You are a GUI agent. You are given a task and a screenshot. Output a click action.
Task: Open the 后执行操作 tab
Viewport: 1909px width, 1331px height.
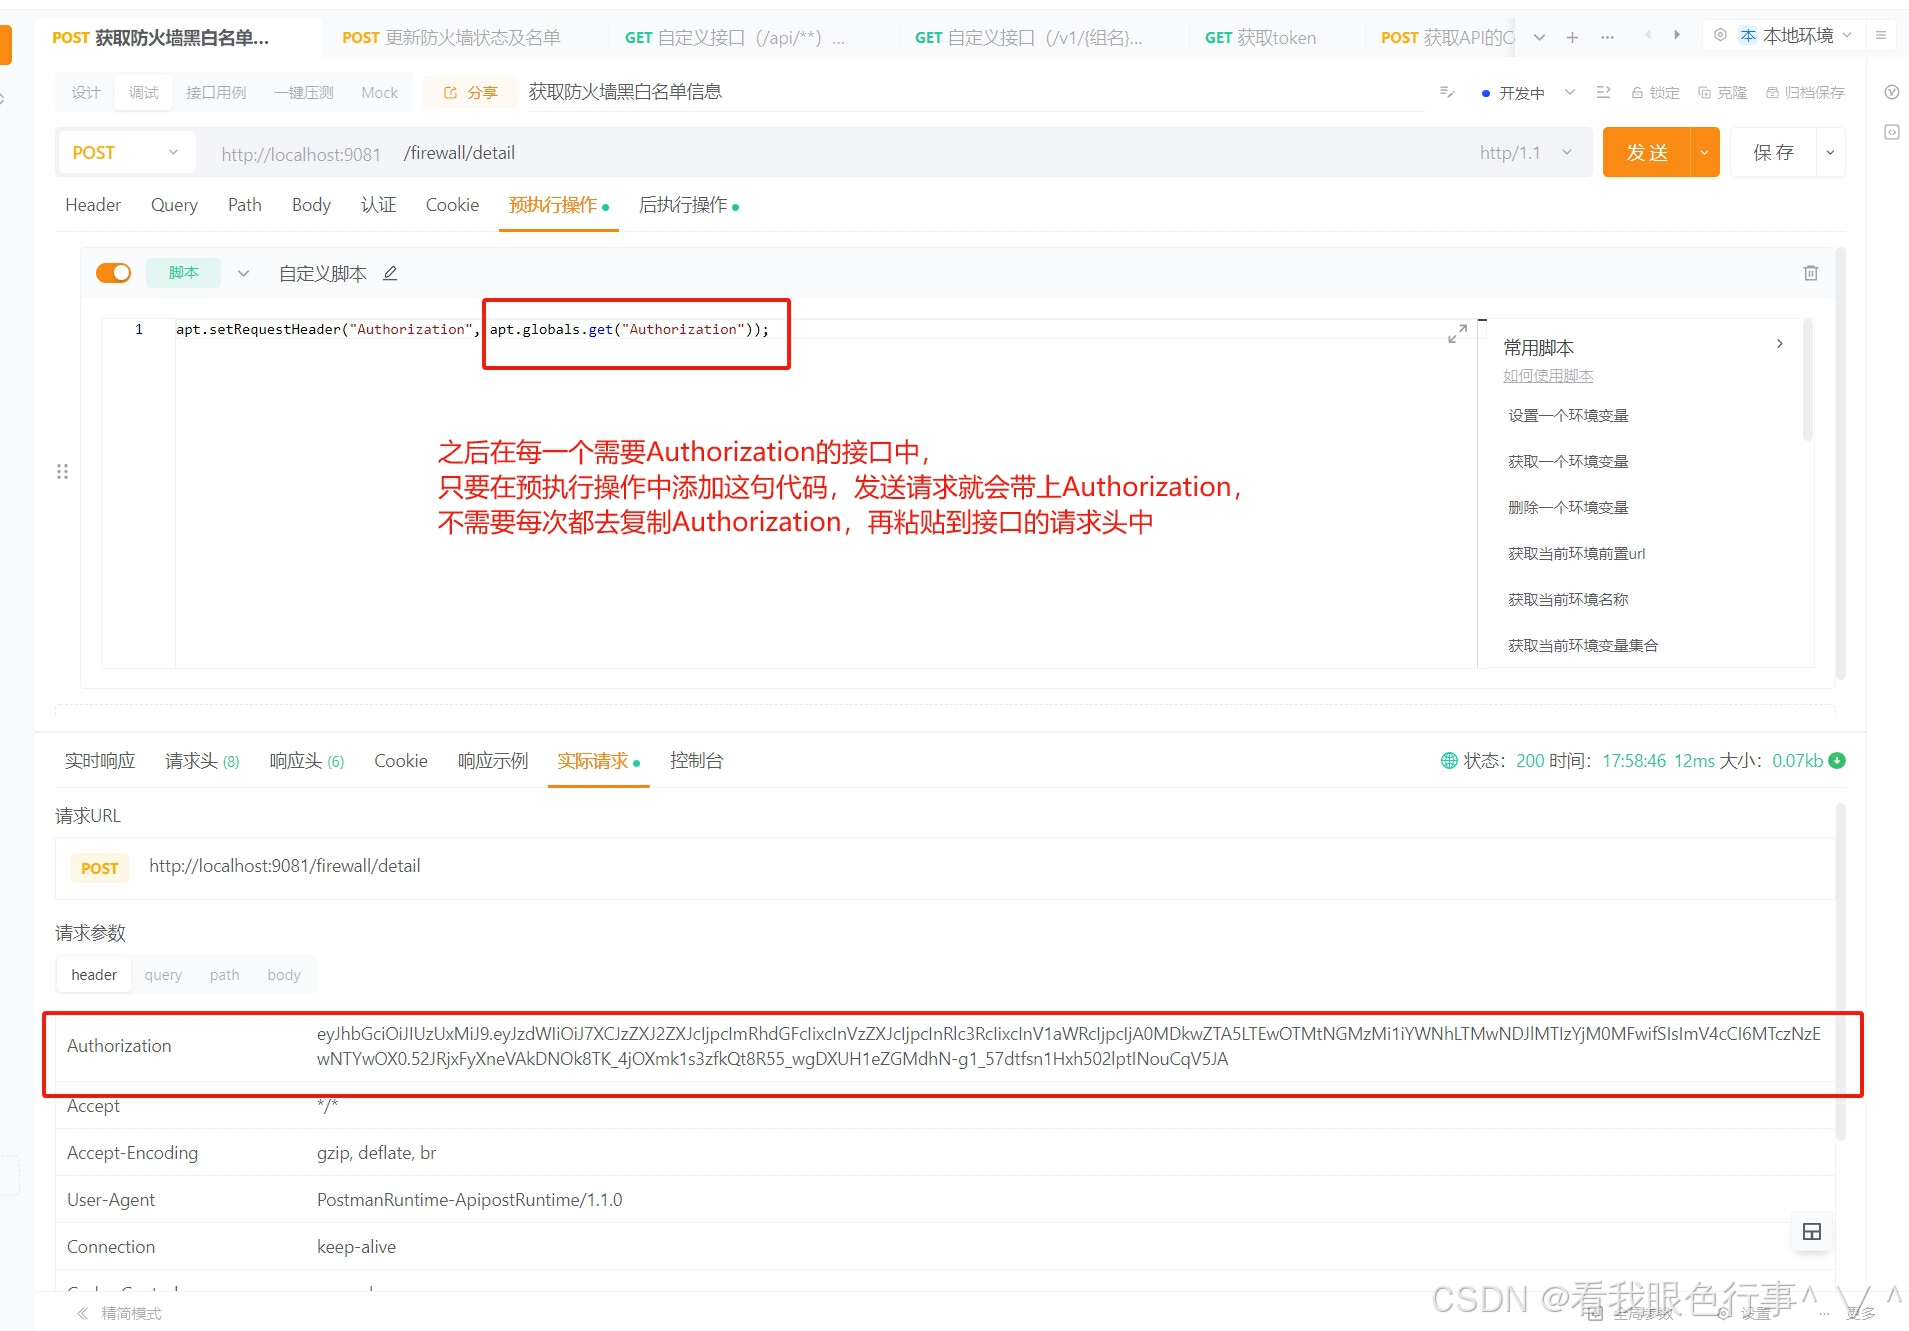pyautogui.click(x=683, y=204)
